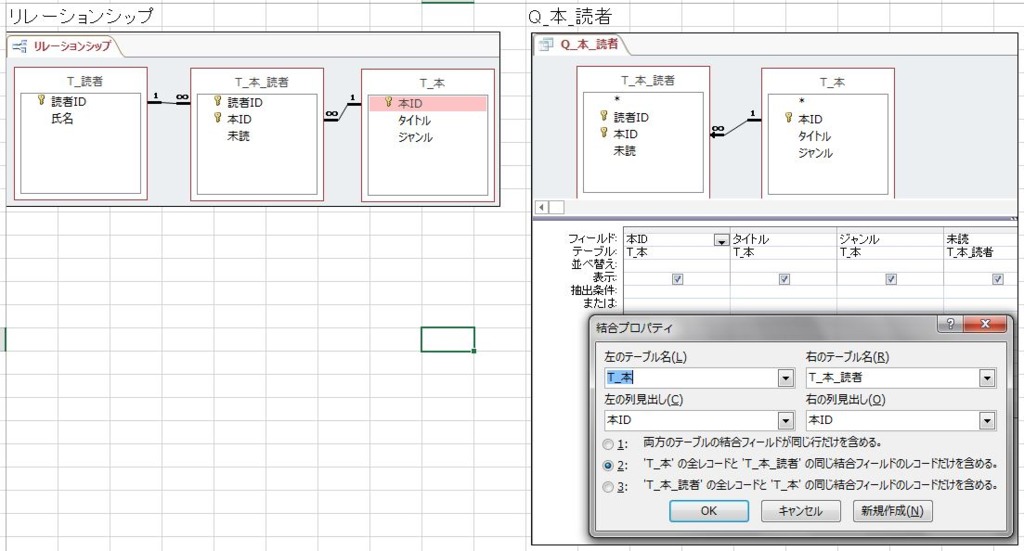The height and width of the screenshot is (551, 1024).
Task: Click key icon beside 読者ID in T_読者
Action: 41,100
